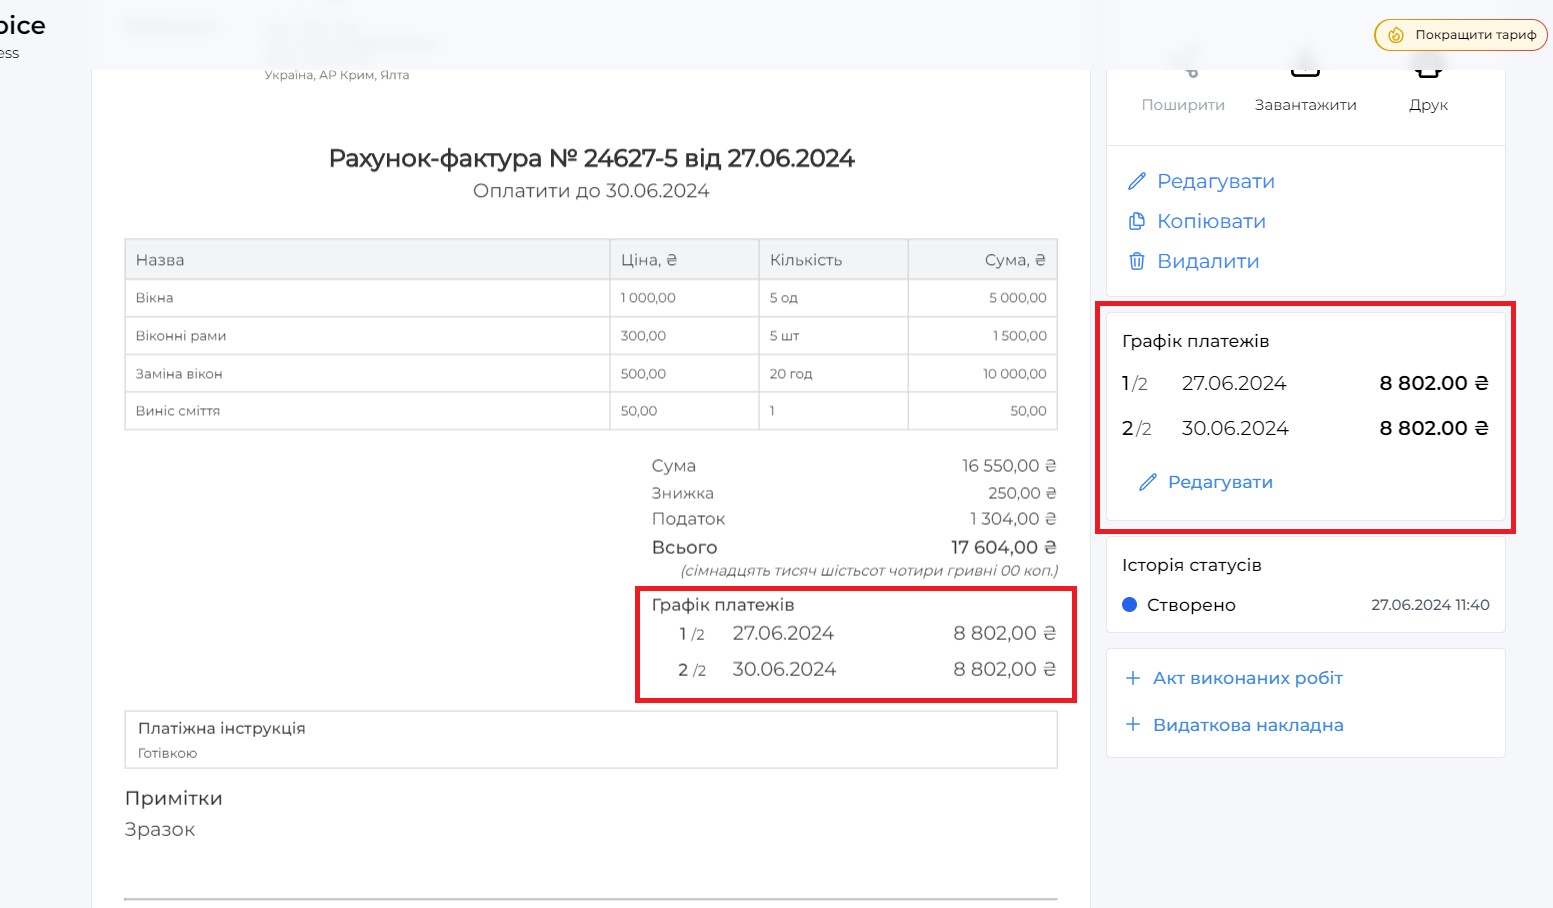The height and width of the screenshot is (908, 1553).
Task: Click pencil icon in payment schedule panel
Action: (x=1148, y=482)
